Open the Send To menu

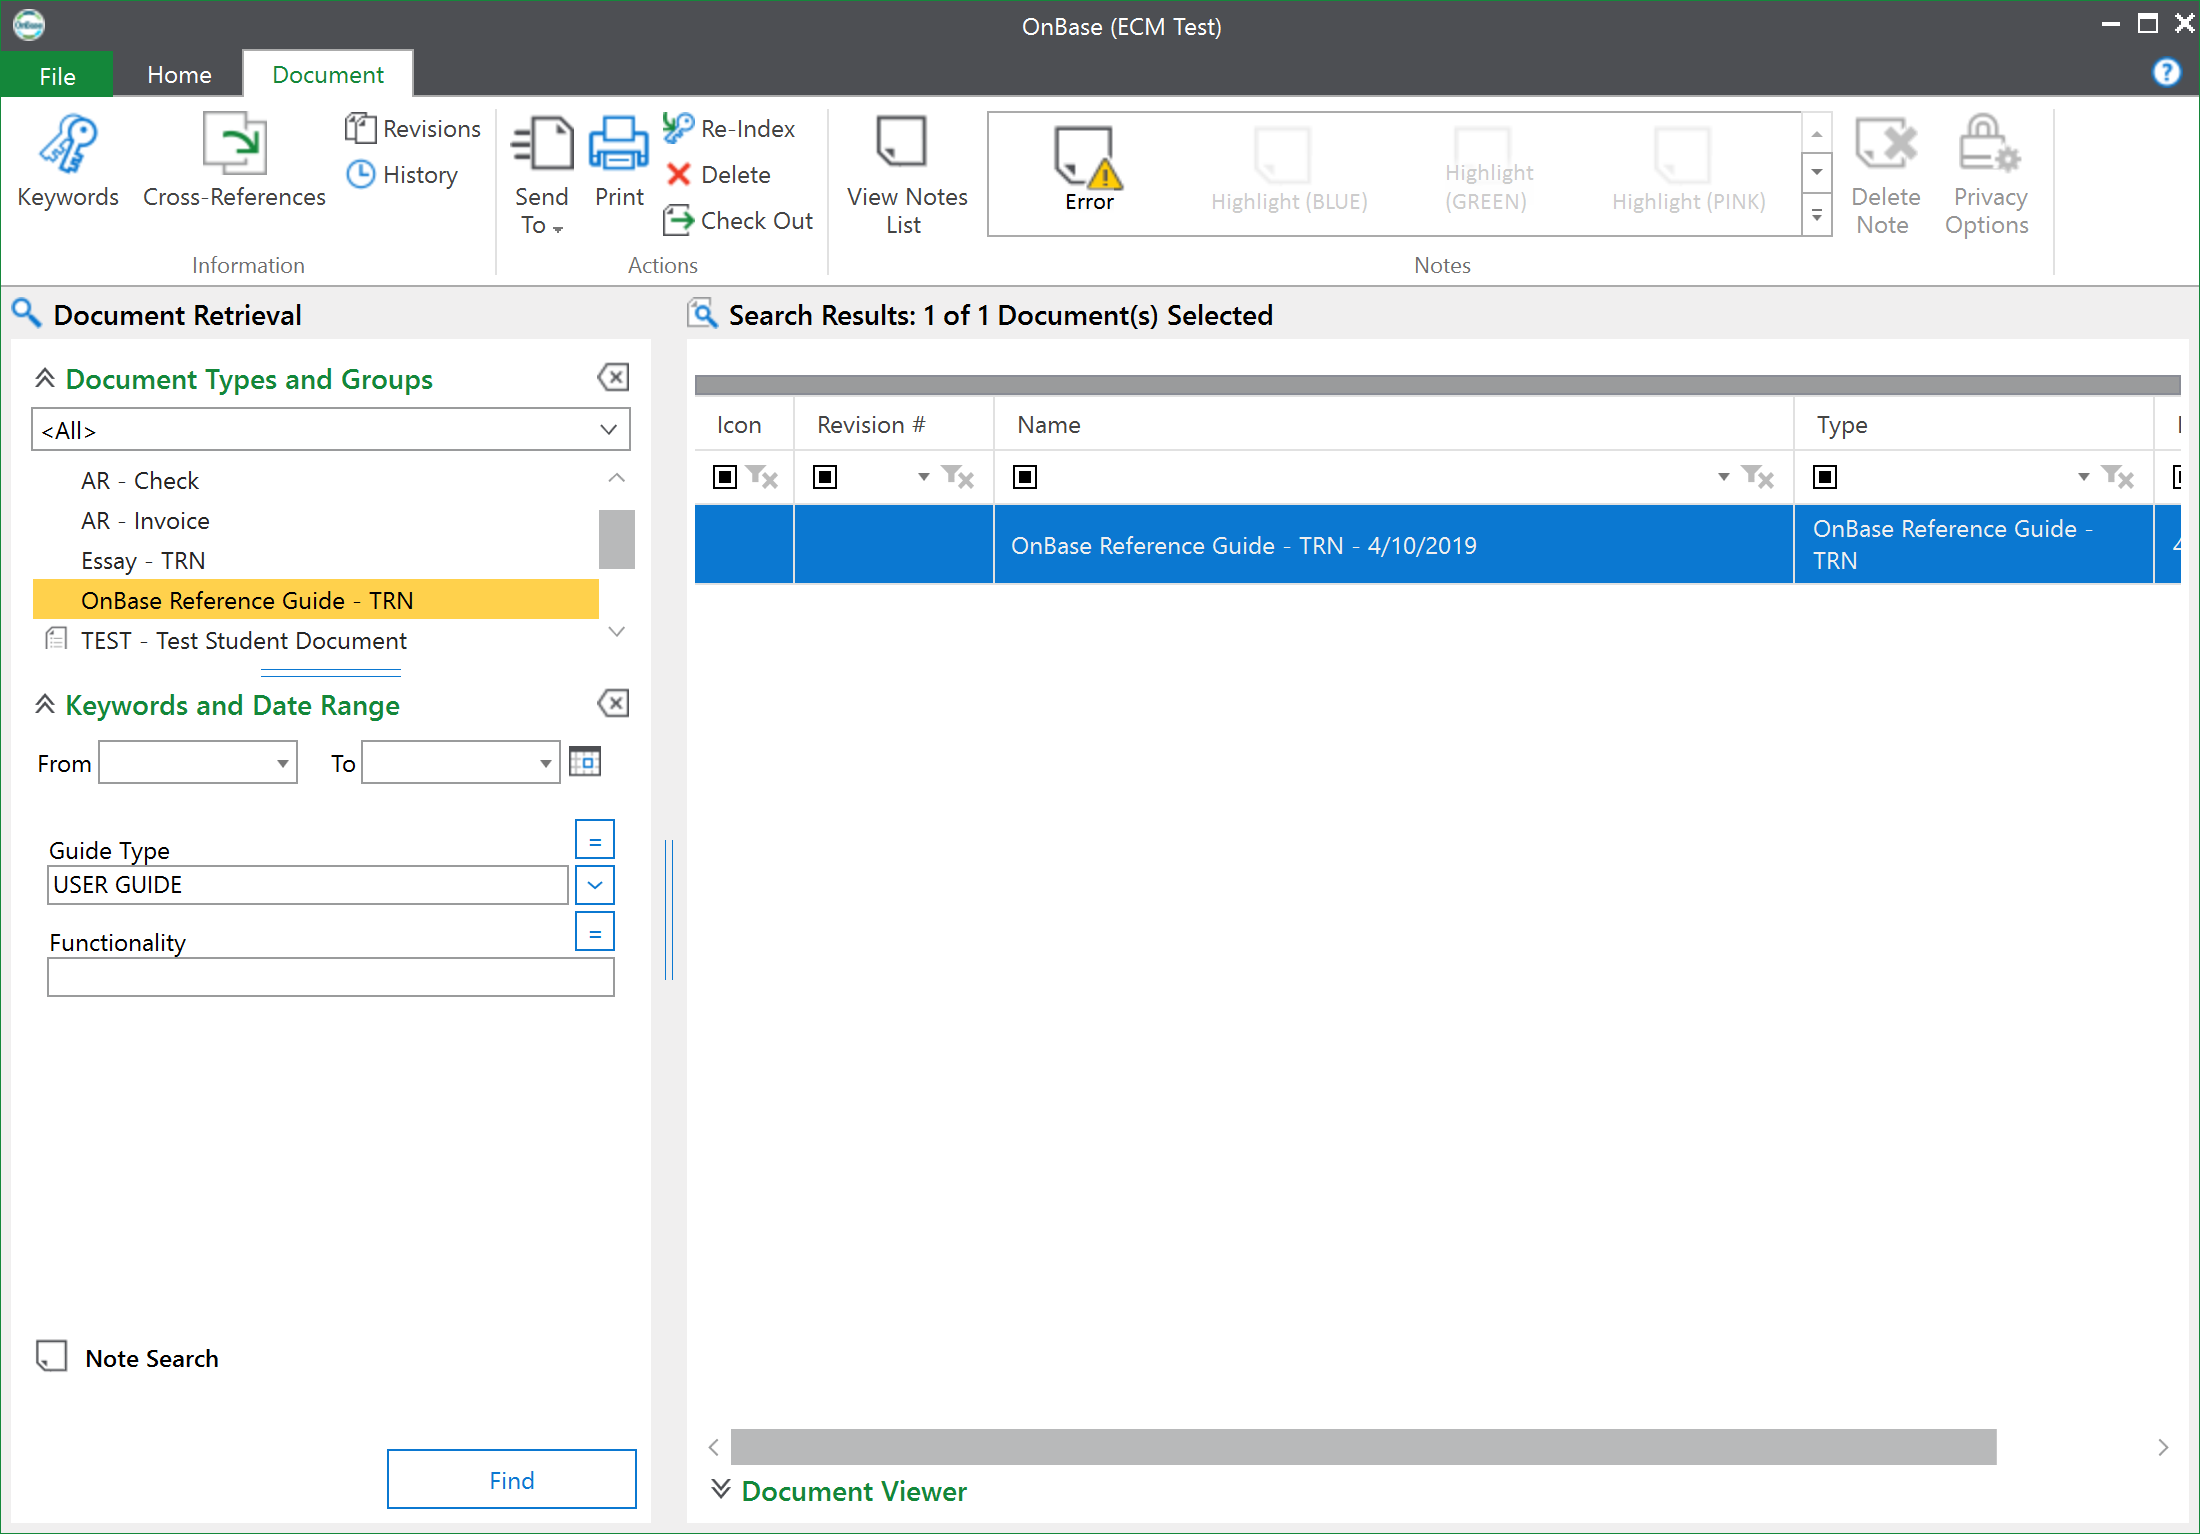point(541,177)
